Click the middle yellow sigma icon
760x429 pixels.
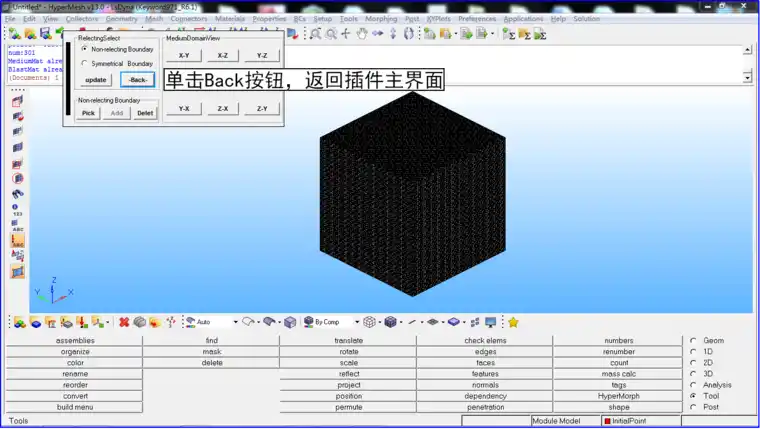click(524, 34)
